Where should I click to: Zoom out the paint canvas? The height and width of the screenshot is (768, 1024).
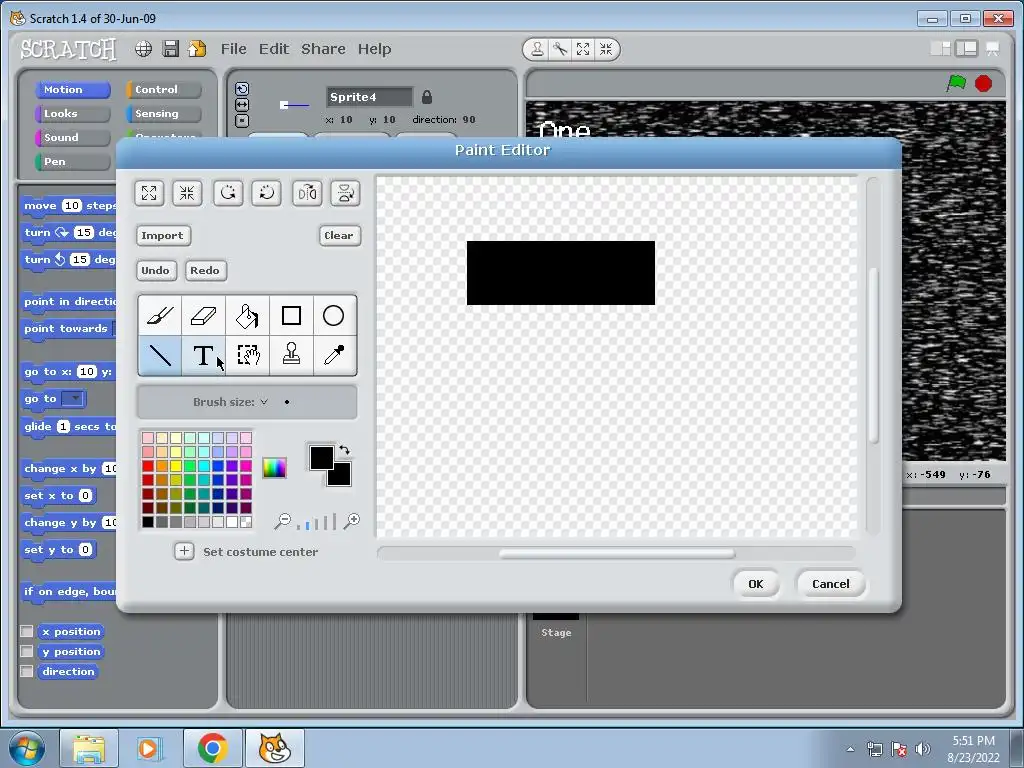(x=283, y=520)
